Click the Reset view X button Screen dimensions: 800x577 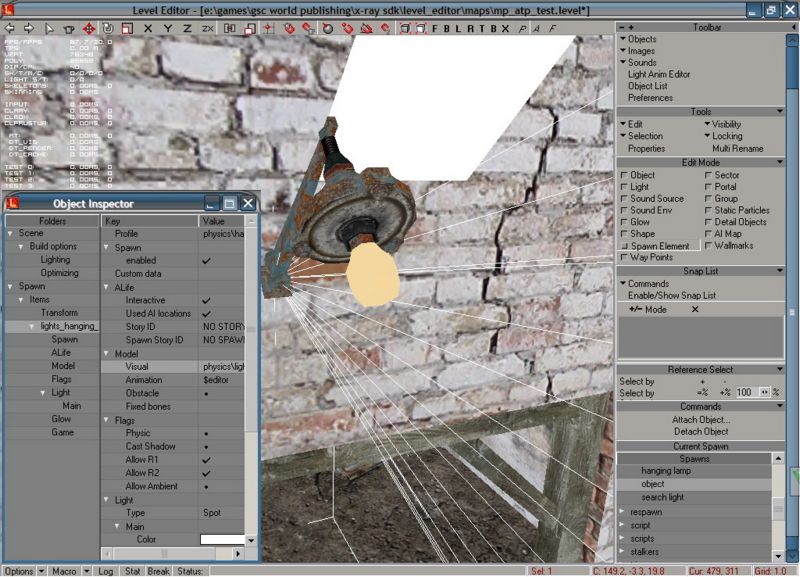[505, 29]
